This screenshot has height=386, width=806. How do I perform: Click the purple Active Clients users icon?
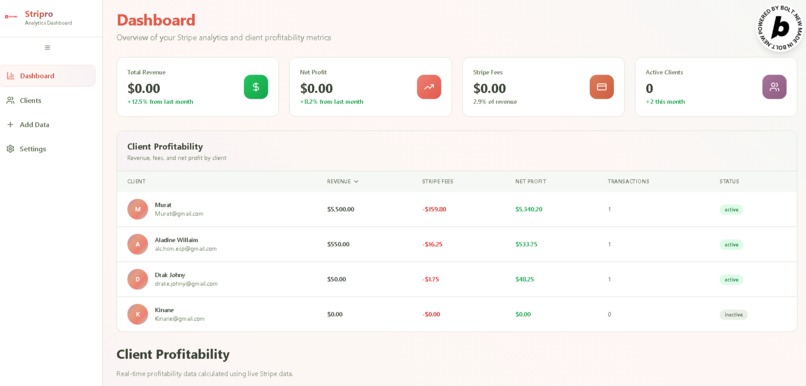click(x=774, y=87)
